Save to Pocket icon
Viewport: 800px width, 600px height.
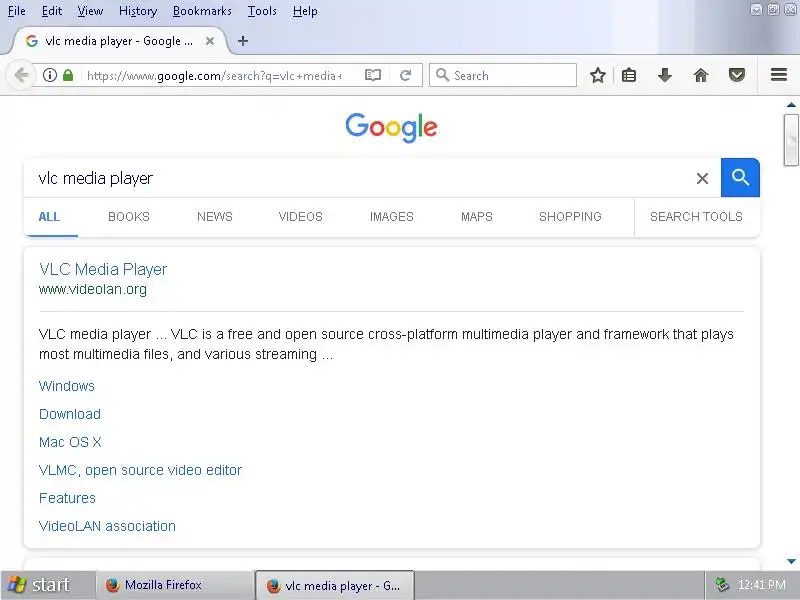click(x=736, y=76)
